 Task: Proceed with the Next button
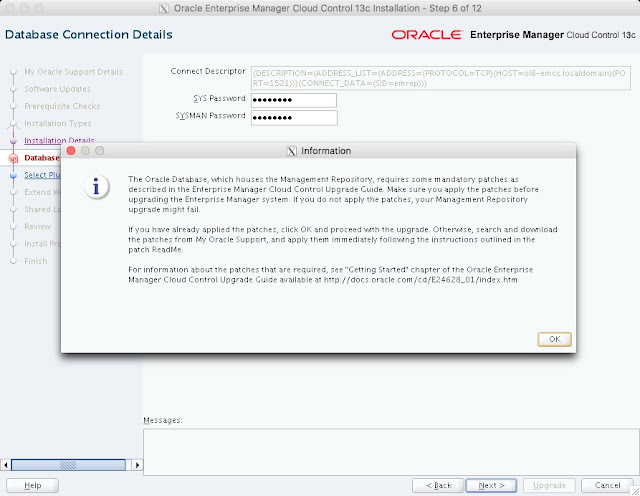coord(491,485)
